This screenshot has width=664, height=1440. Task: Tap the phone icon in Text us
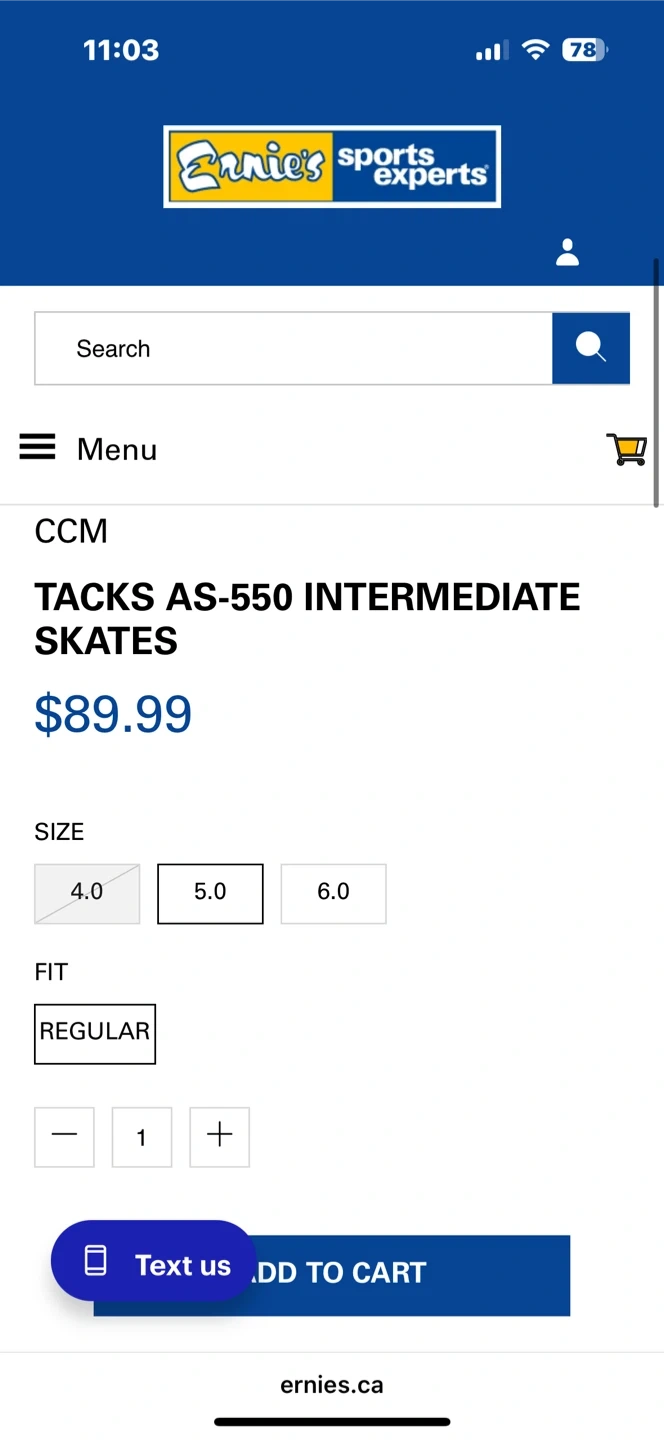[95, 1261]
